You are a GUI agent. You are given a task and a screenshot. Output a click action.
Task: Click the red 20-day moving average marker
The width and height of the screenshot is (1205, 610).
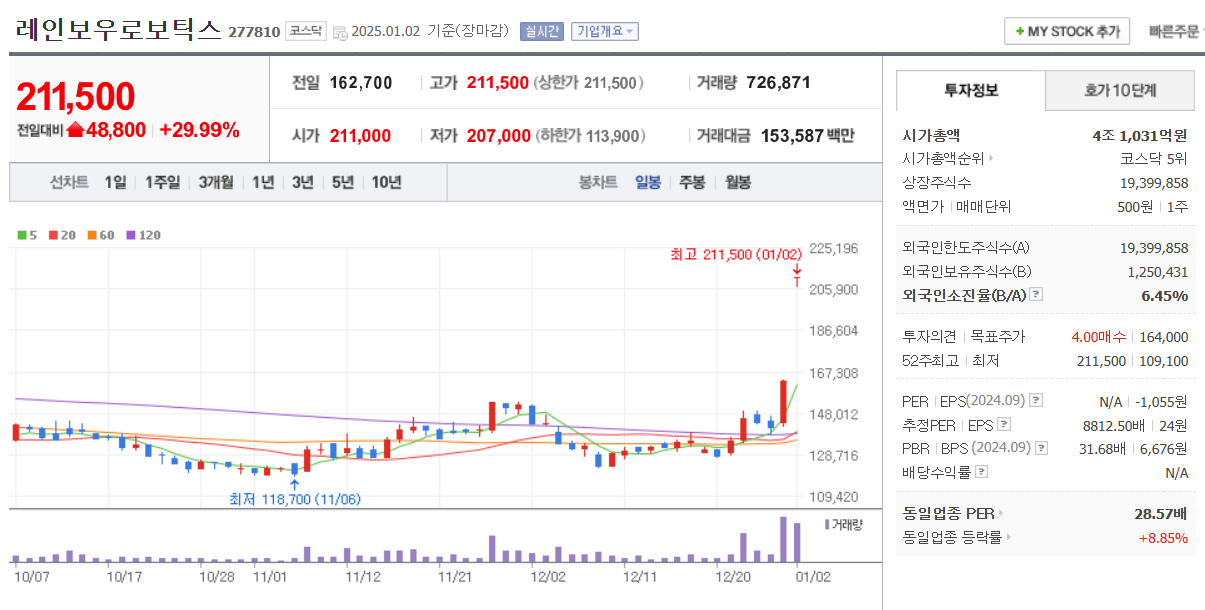53,236
